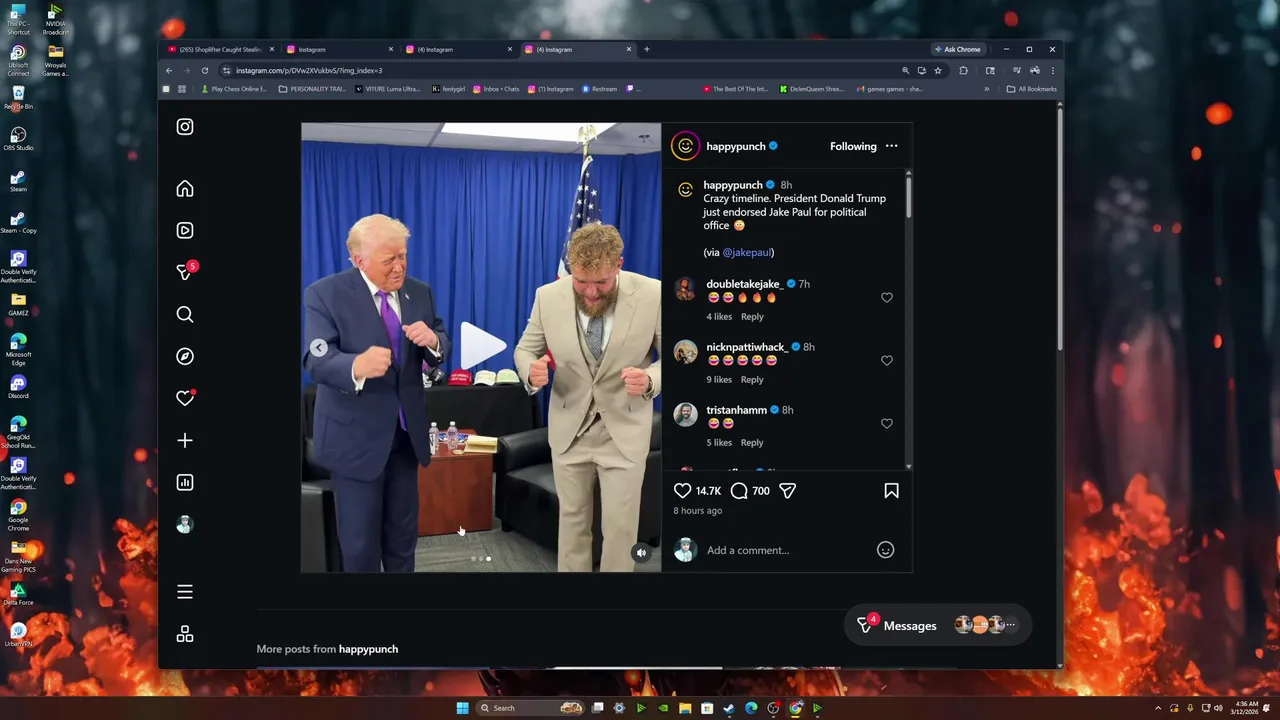Open Steam from the taskbar

[729, 708]
